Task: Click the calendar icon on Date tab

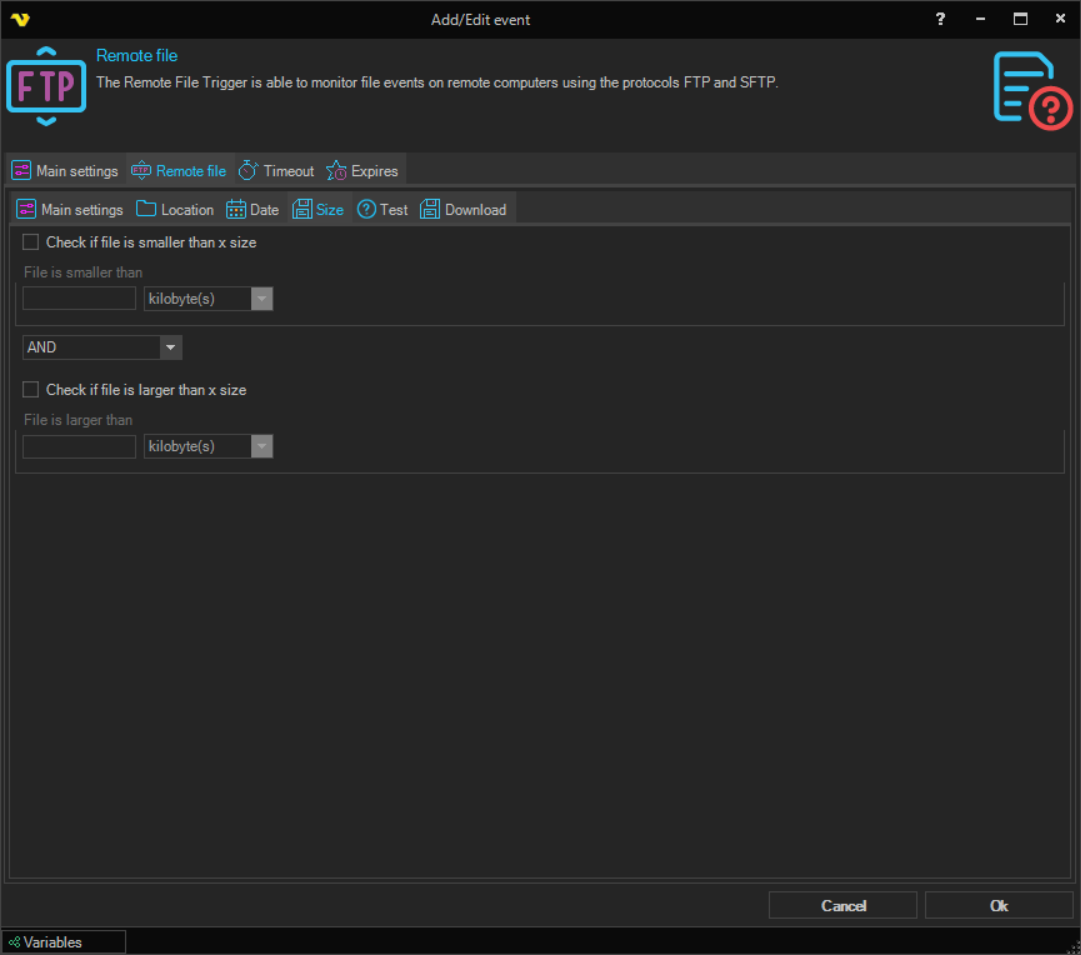Action: (236, 210)
